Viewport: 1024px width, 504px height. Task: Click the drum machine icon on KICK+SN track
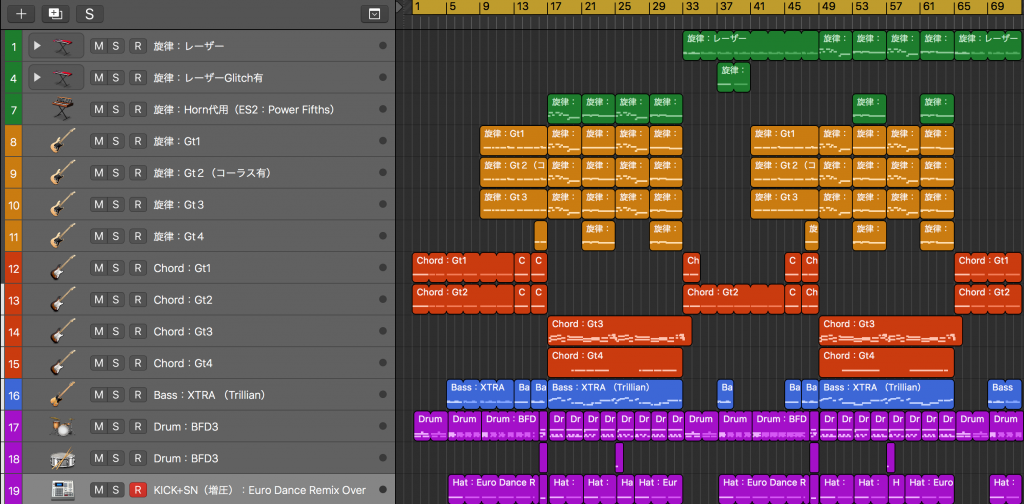click(x=63, y=490)
